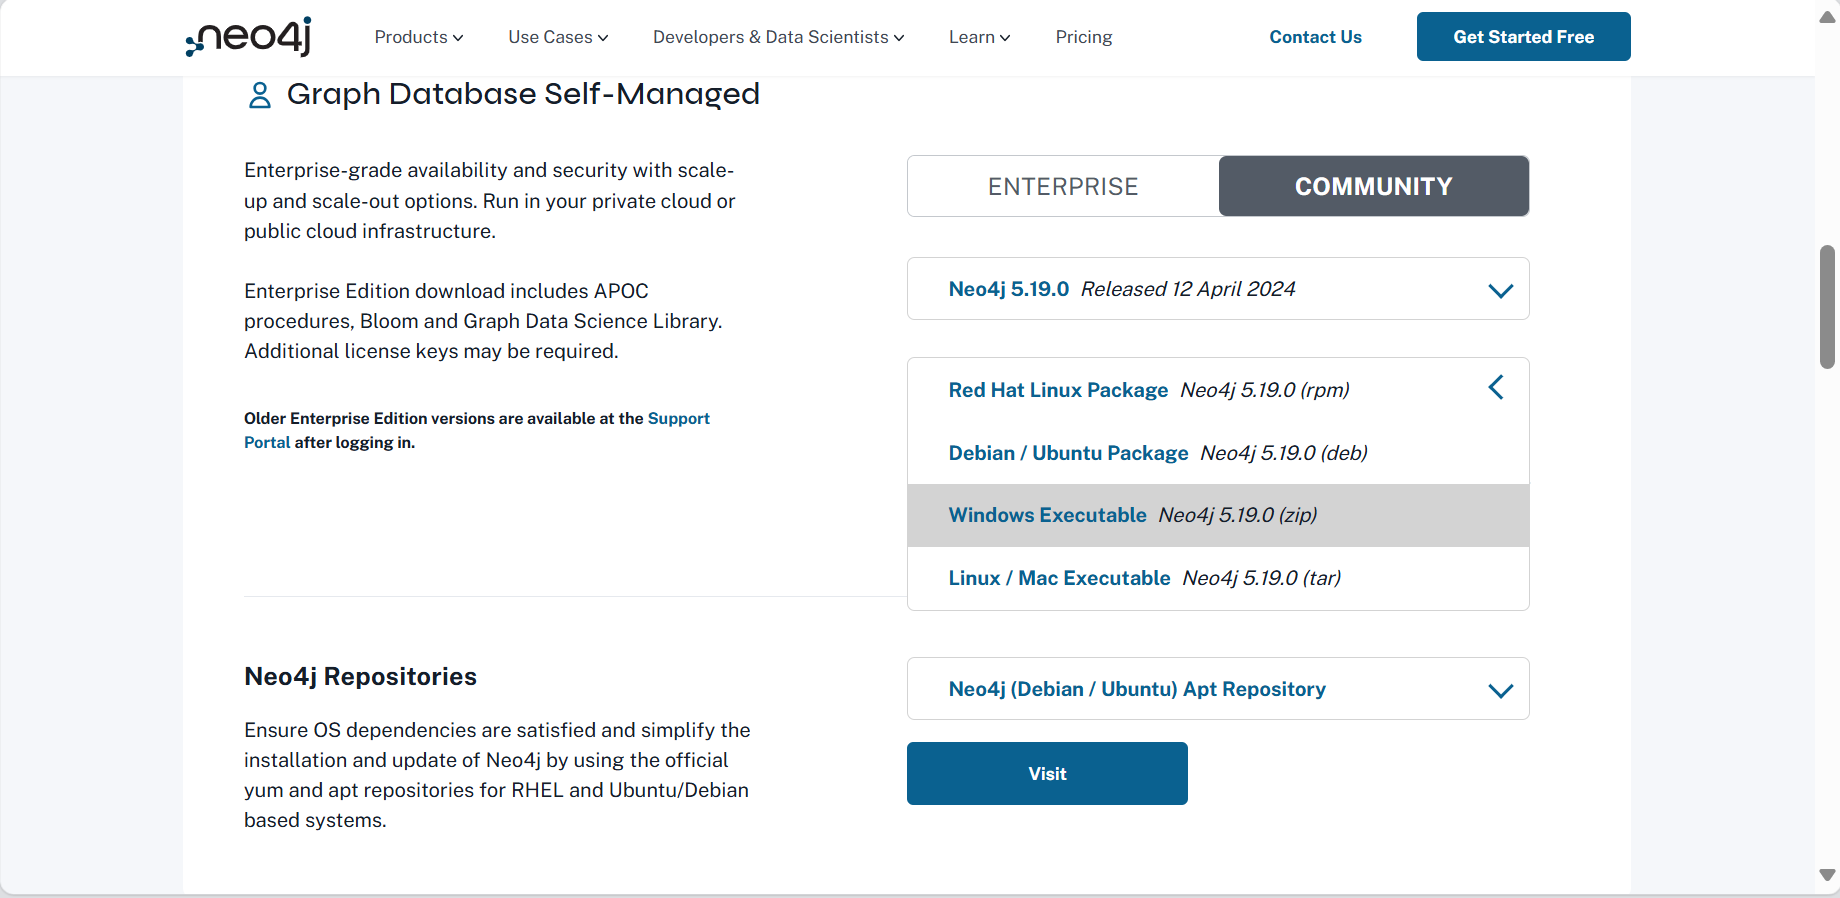Expand the Neo4j 5.19.0 version dropdown
The image size is (1840, 898).
[1218, 289]
